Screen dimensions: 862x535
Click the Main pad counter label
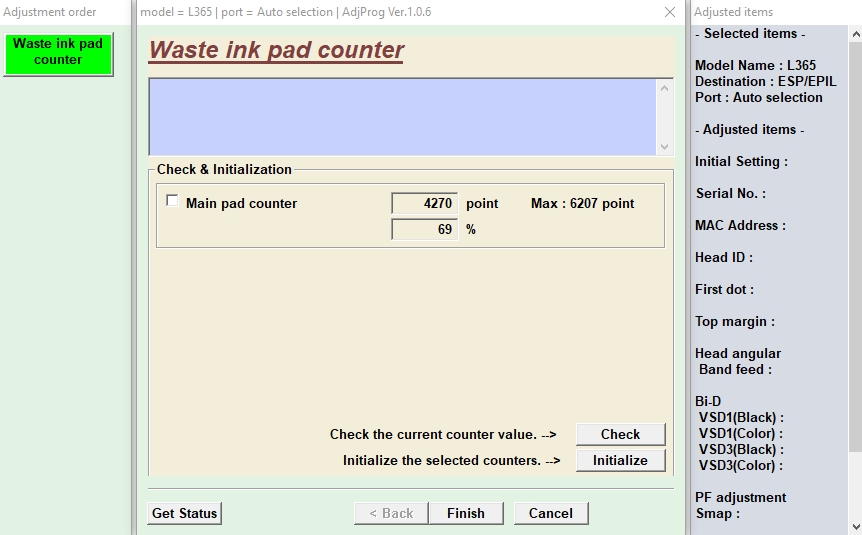241,203
